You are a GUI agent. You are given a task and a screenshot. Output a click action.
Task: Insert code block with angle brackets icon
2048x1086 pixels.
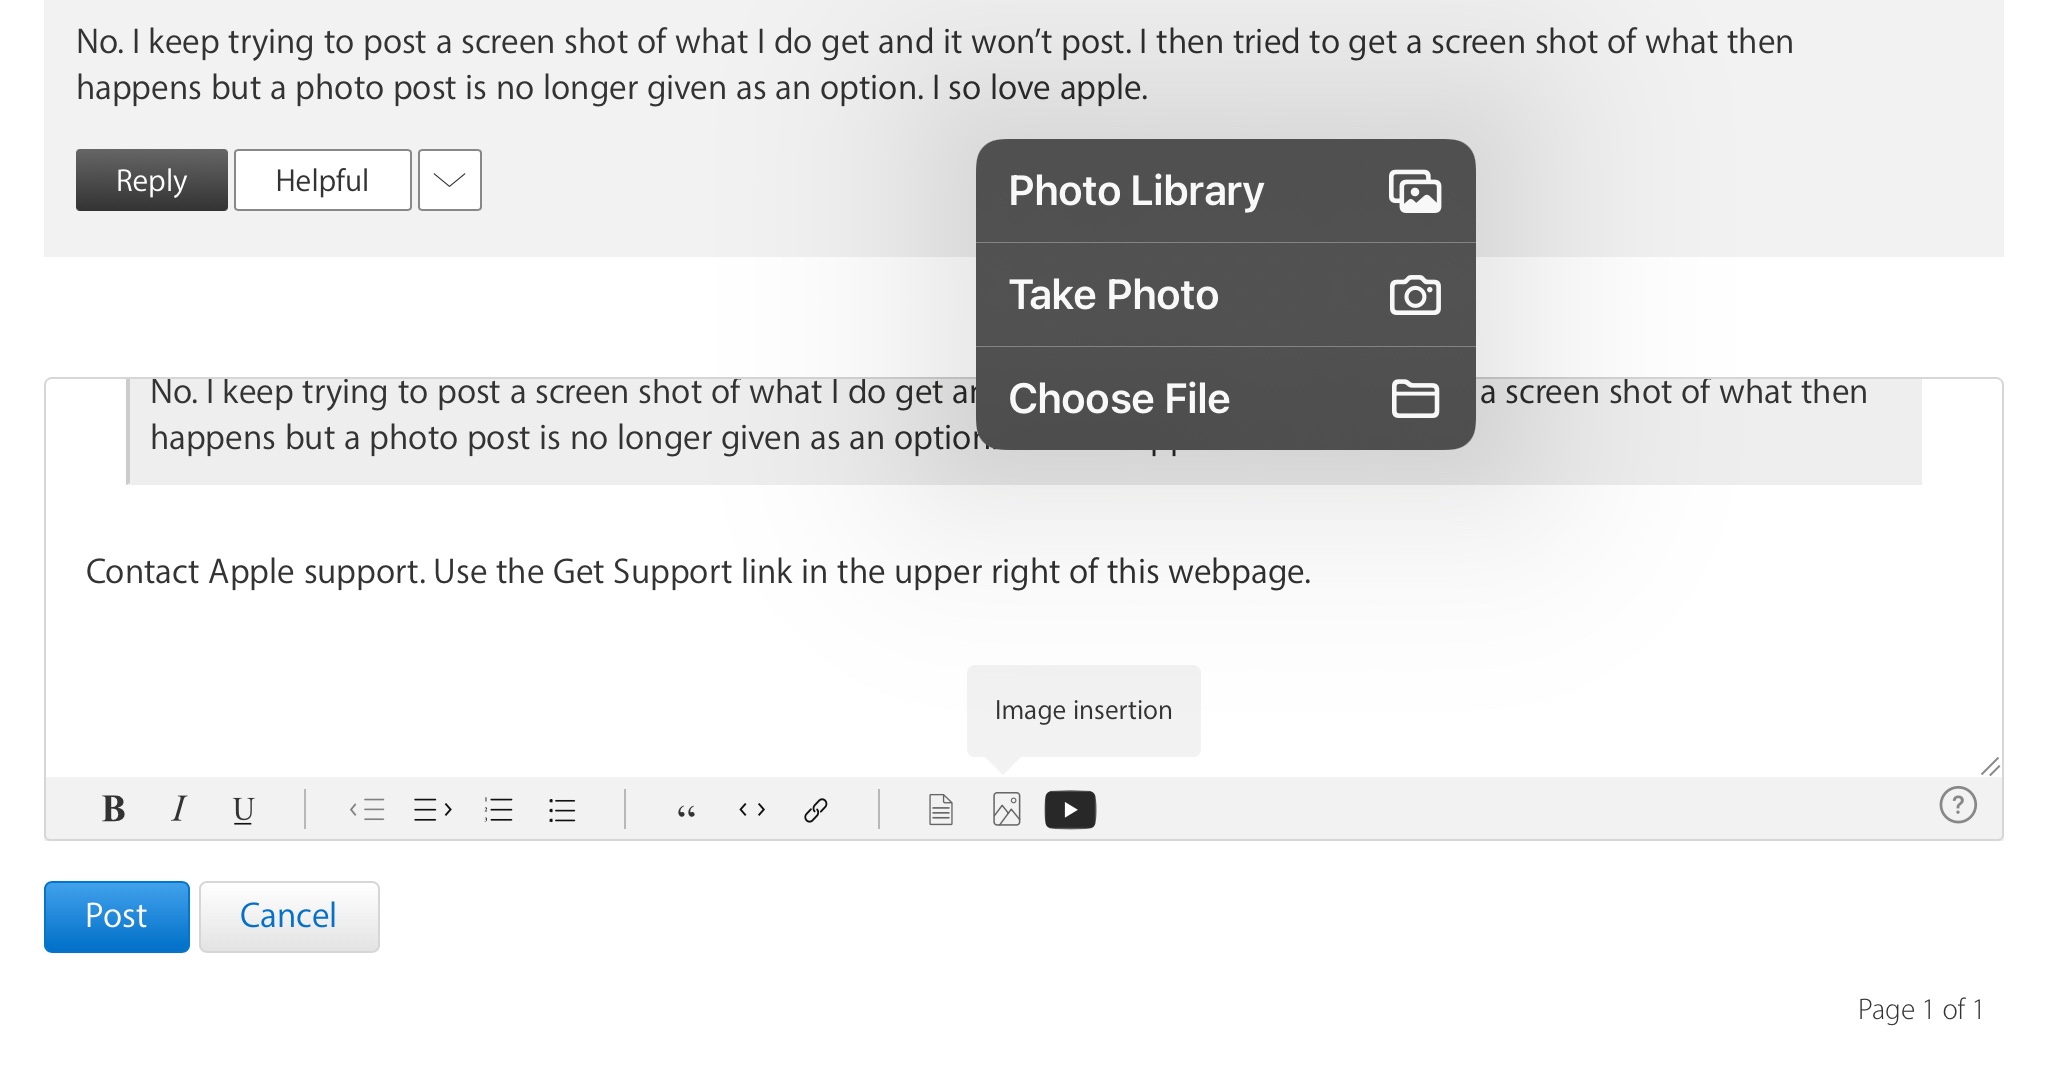(x=752, y=809)
